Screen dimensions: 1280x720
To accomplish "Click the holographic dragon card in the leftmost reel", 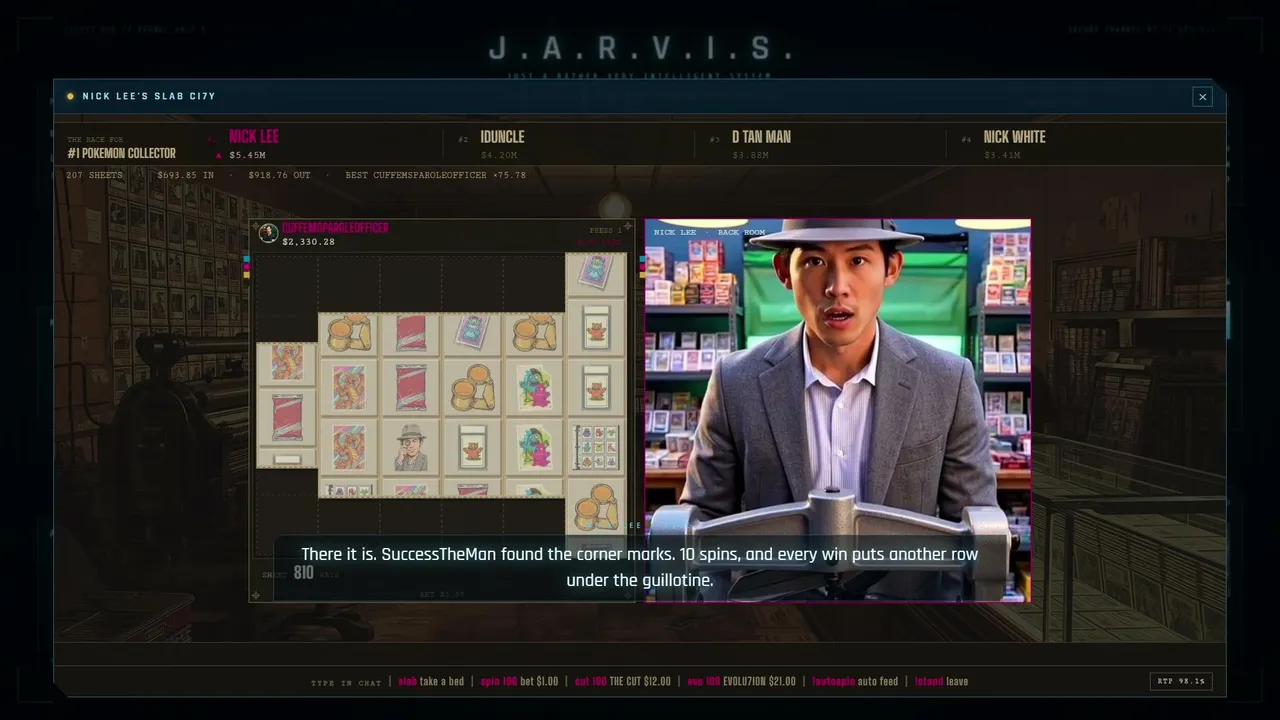I will click(x=287, y=364).
